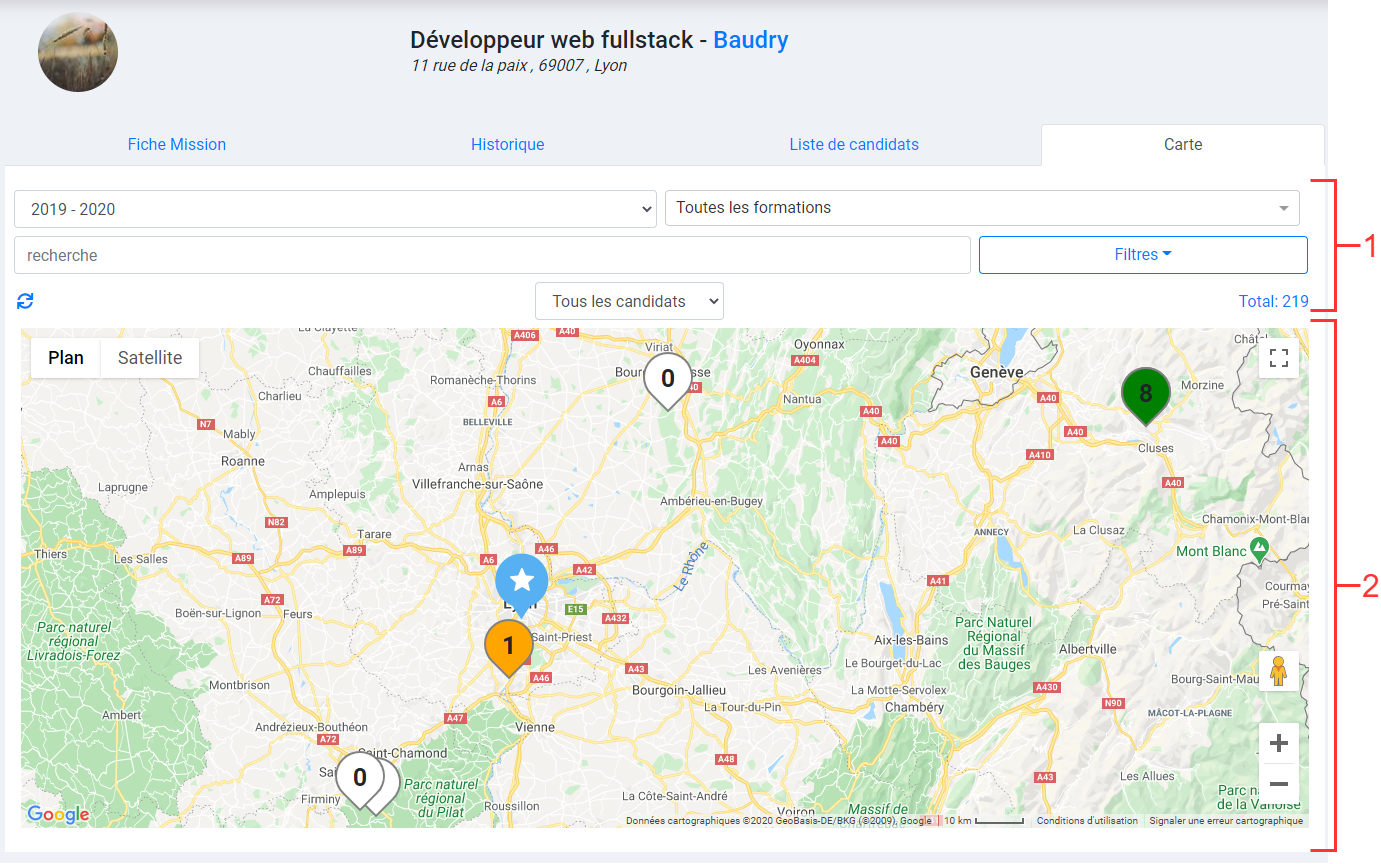Click the blue star mission marker
The width and height of the screenshot is (1381, 864).
click(x=522, y=581)
